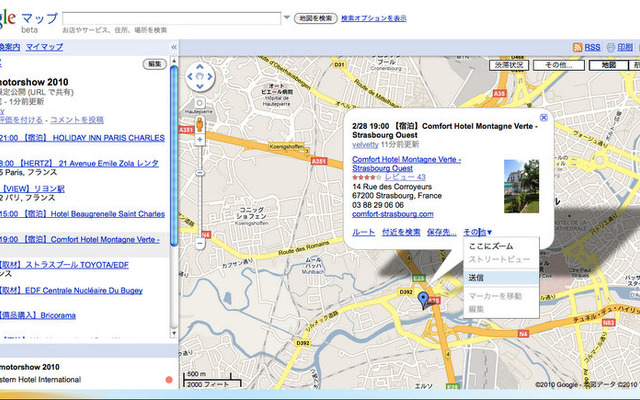Choose ここにズーム from the menu
This screenshot has height=400, width=640.
[x=491, y=246]
